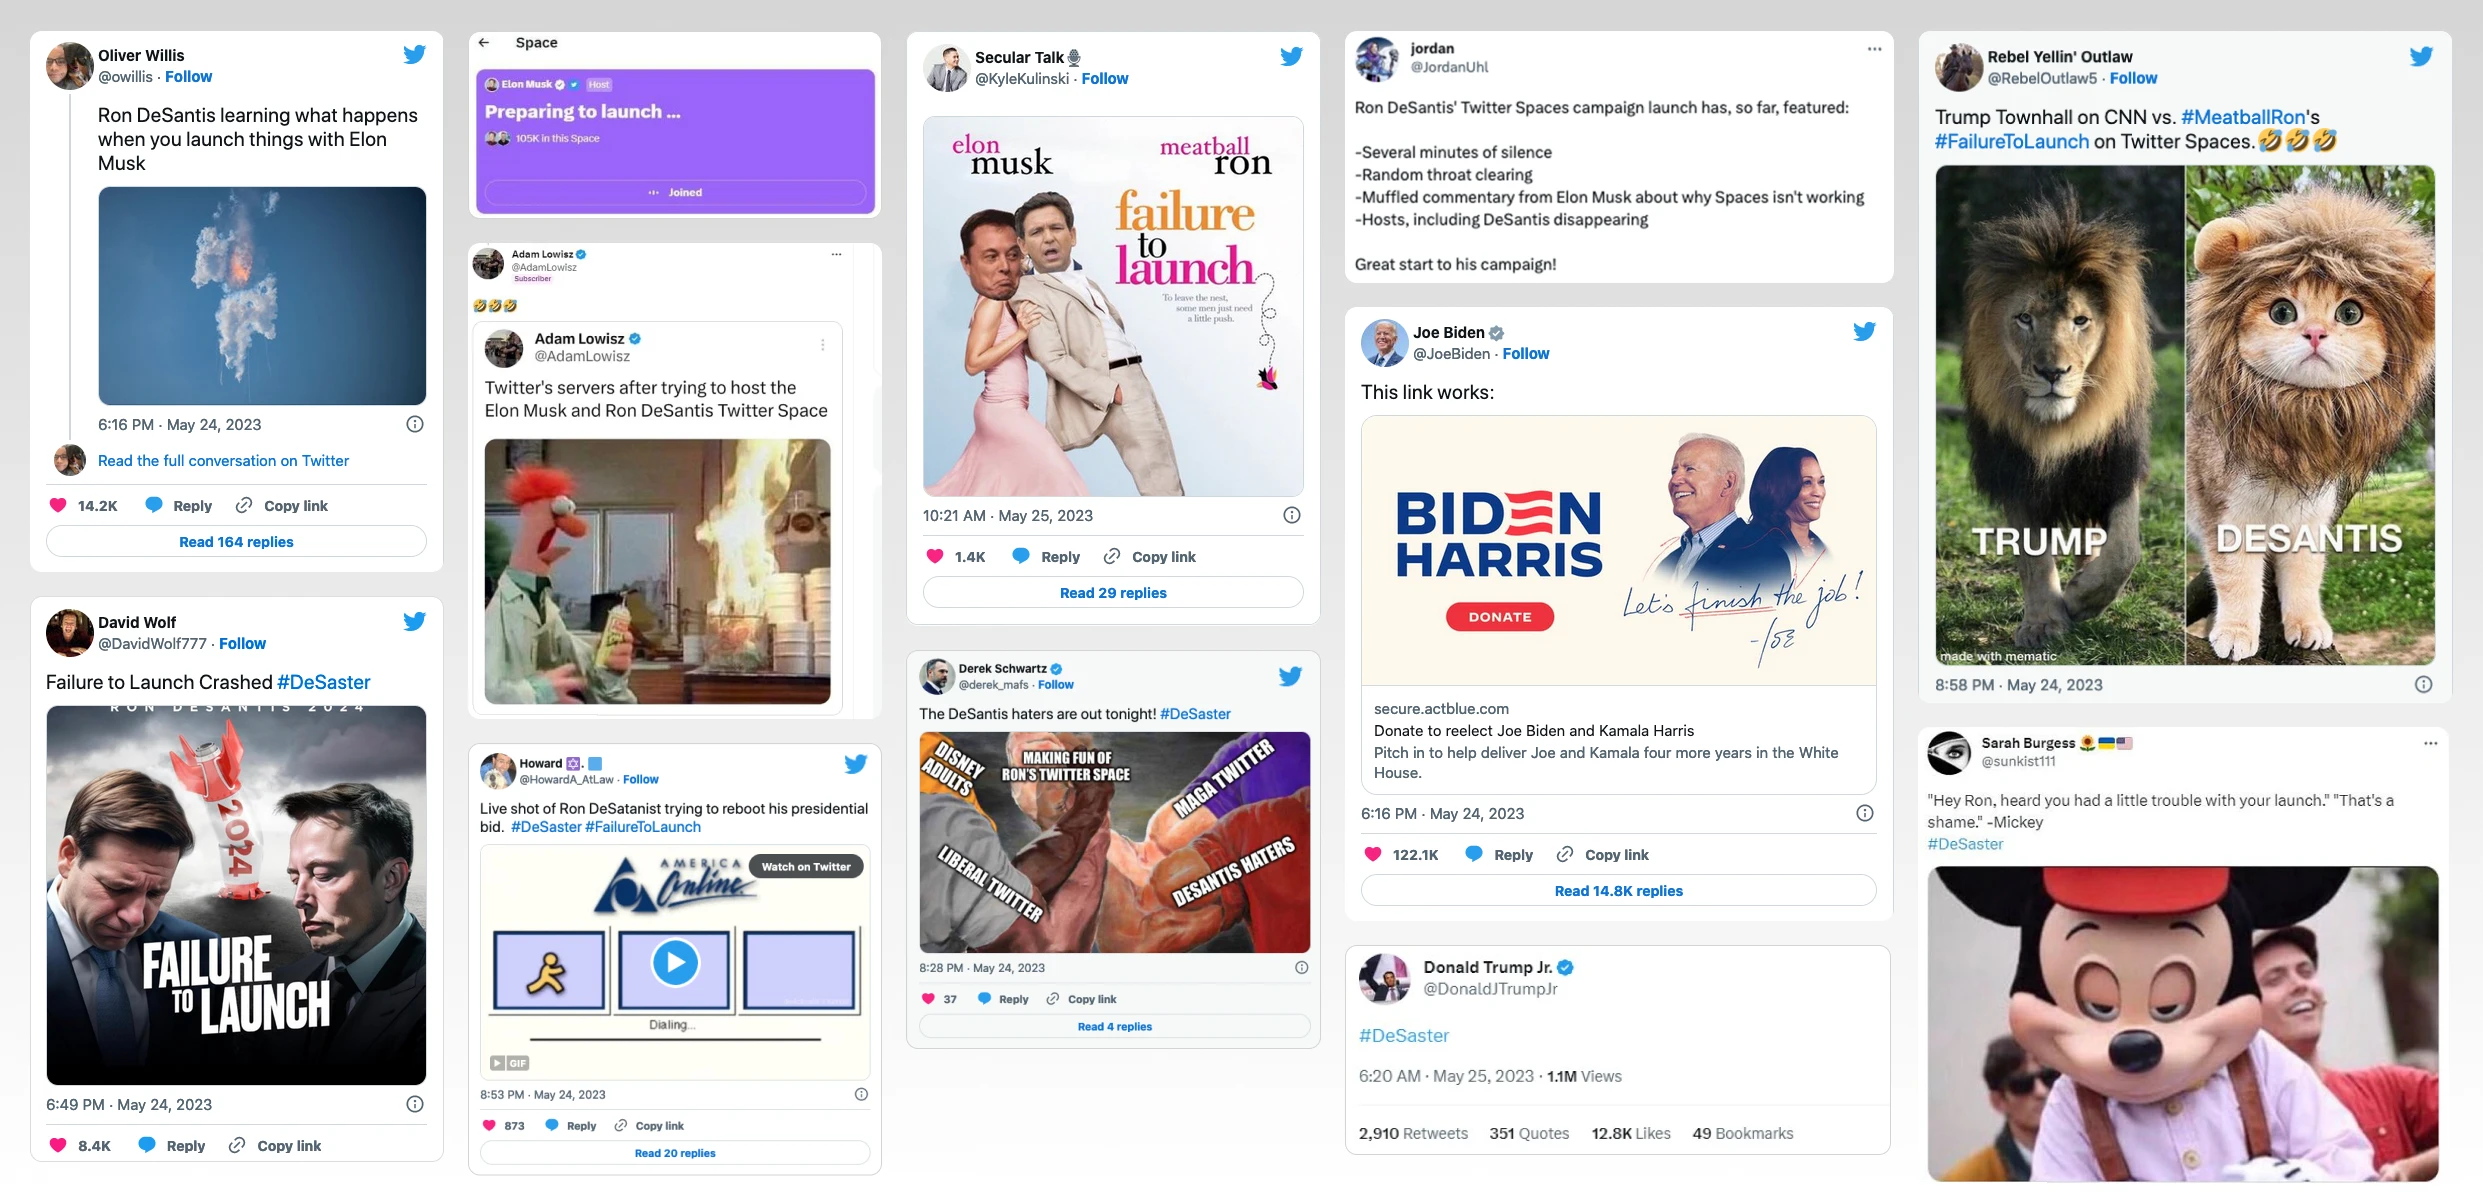Like Secular Talk tweet with 1.4K heart
Screen dimensions: 2483x1192
coord(935,556)
